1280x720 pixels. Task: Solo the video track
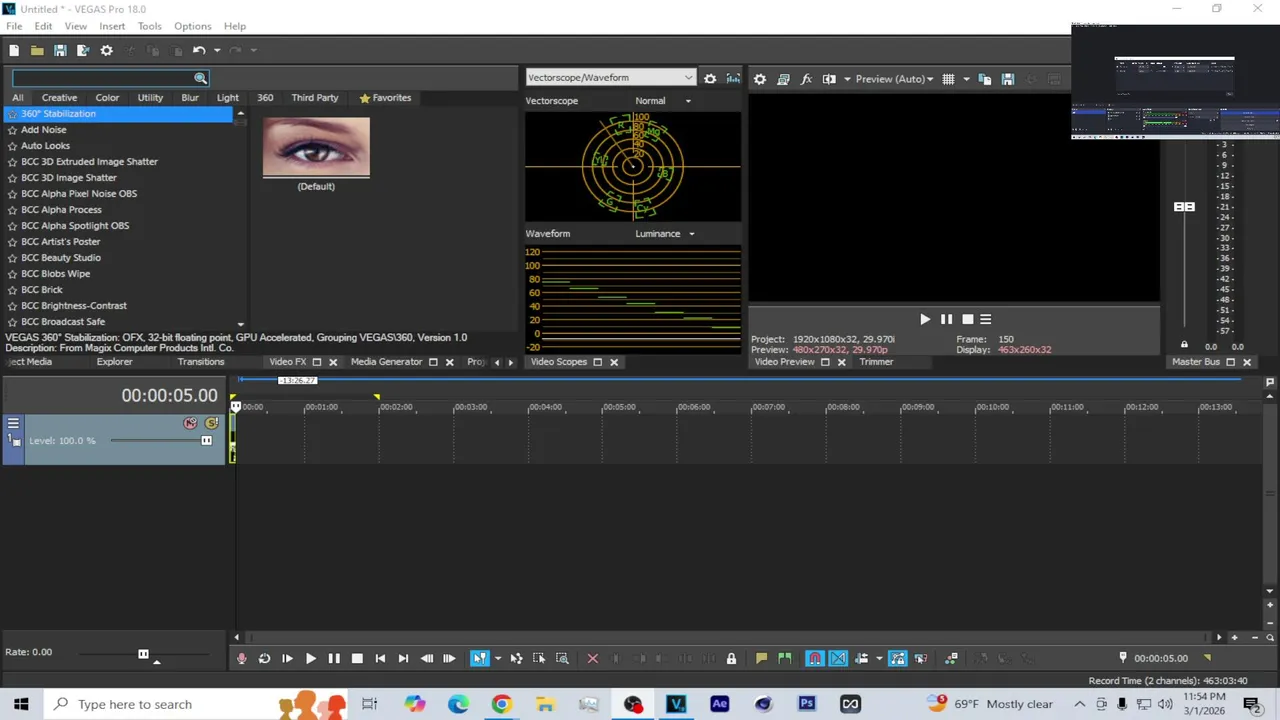point(211,423)
